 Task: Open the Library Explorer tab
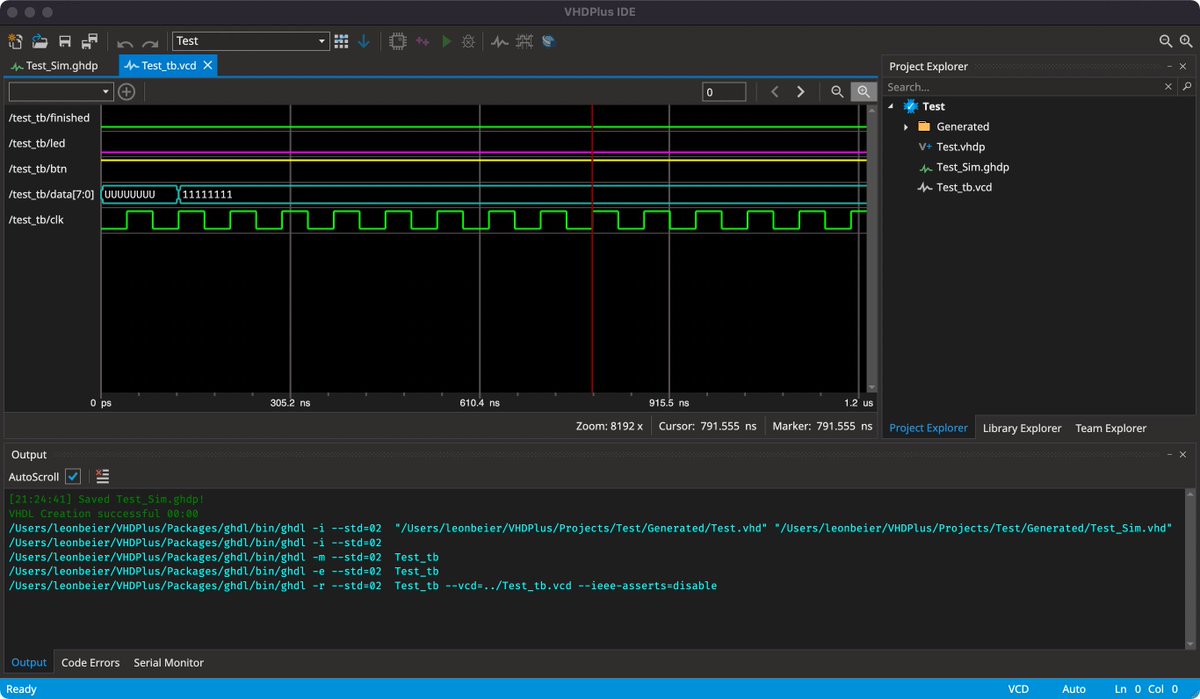point(1022,428)
